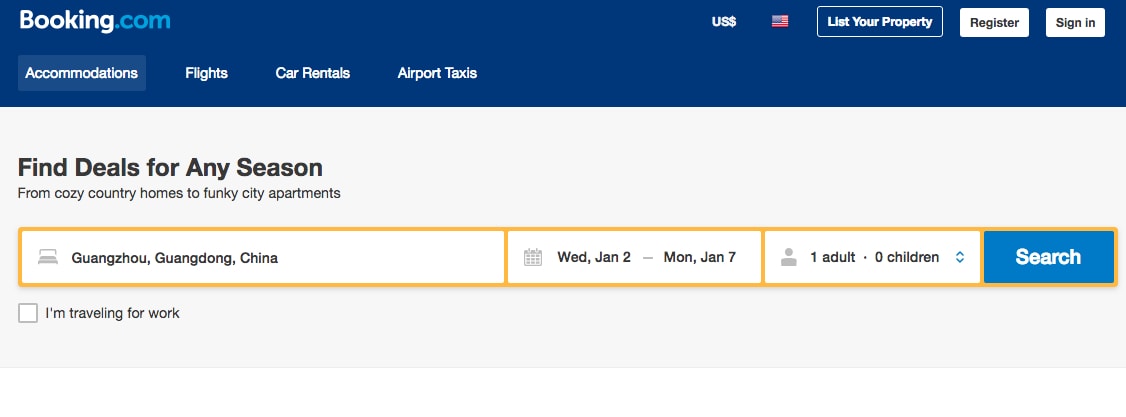The image size is (1126, 417).
Task: Pick the check-out date Mon, Jan 7
Action: [700, 258]
